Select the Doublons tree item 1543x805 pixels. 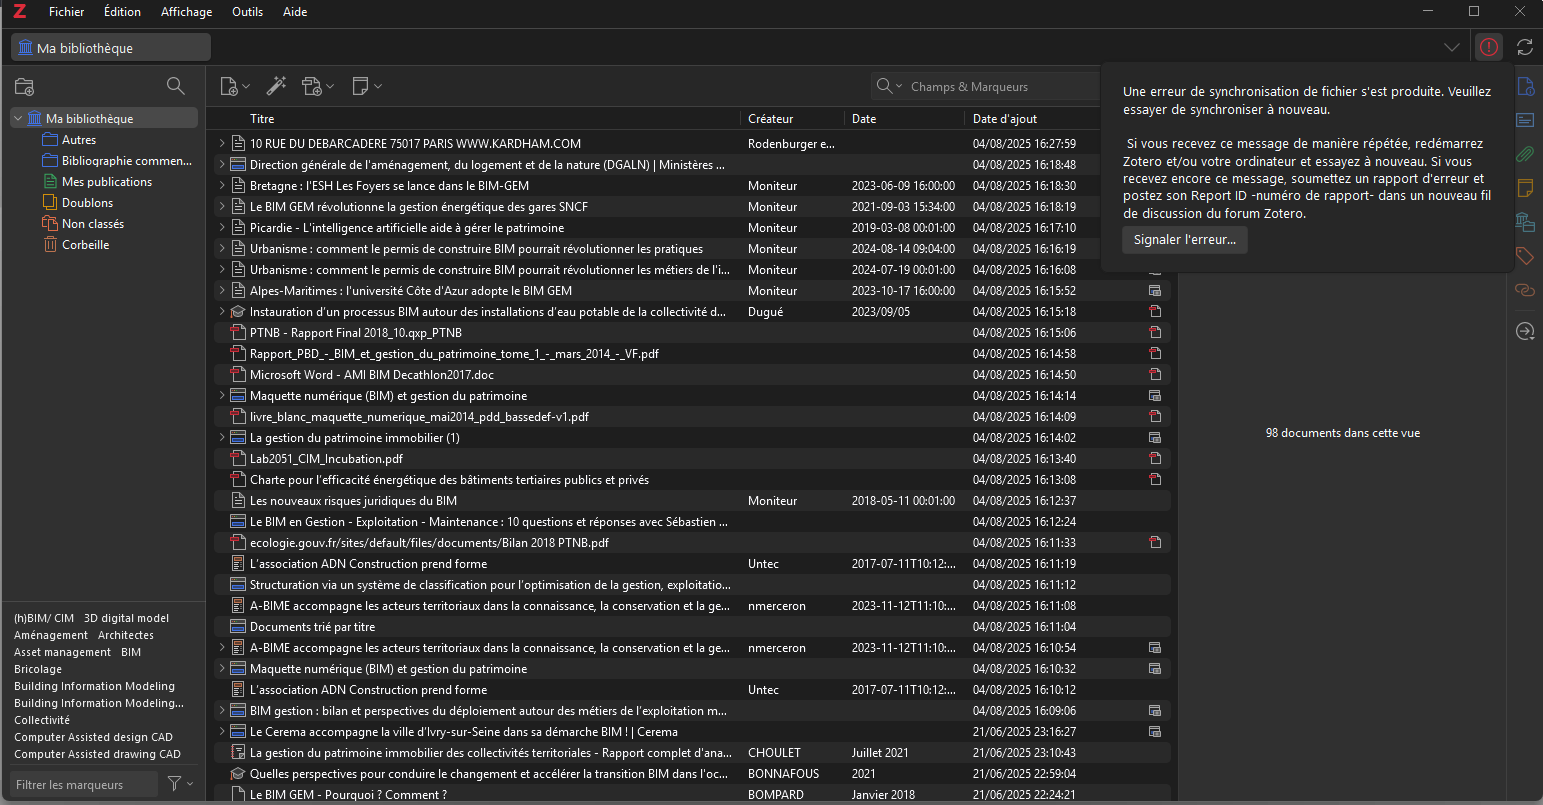pyautogui.click(x=87, y=203)
